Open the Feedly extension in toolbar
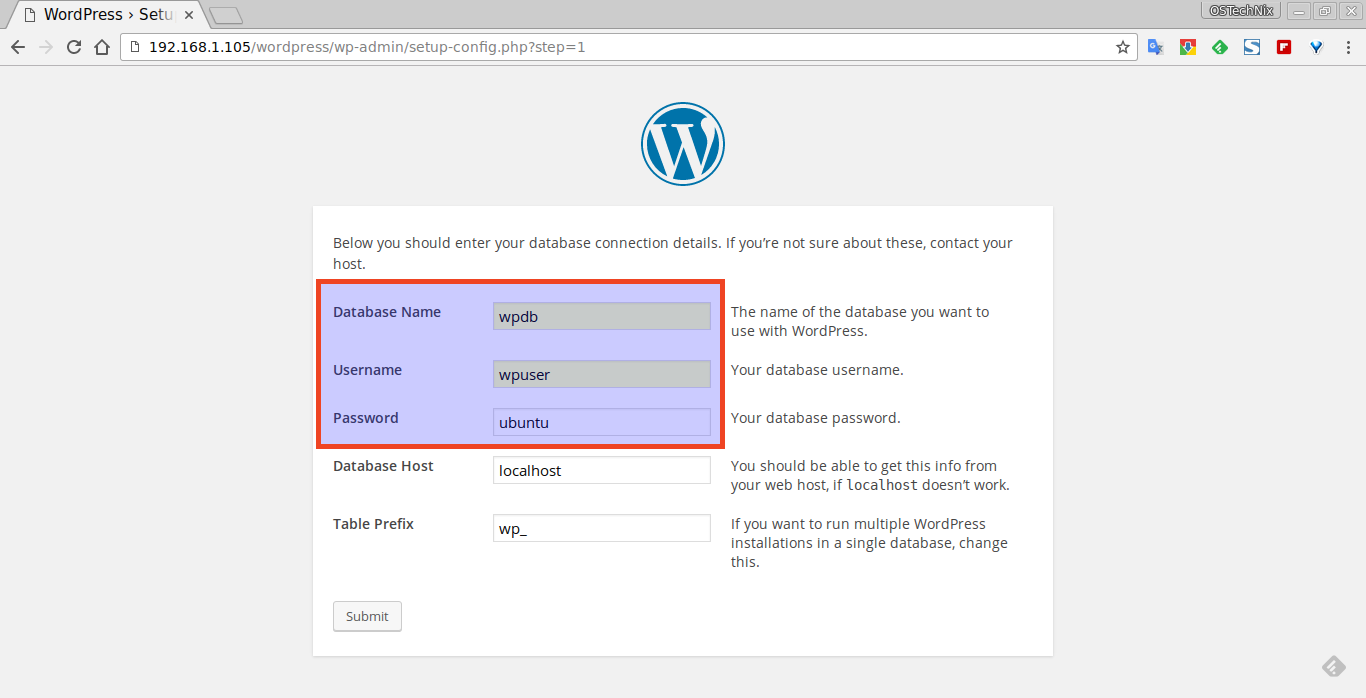The image size is (1366, 698). click(1220, 47)
